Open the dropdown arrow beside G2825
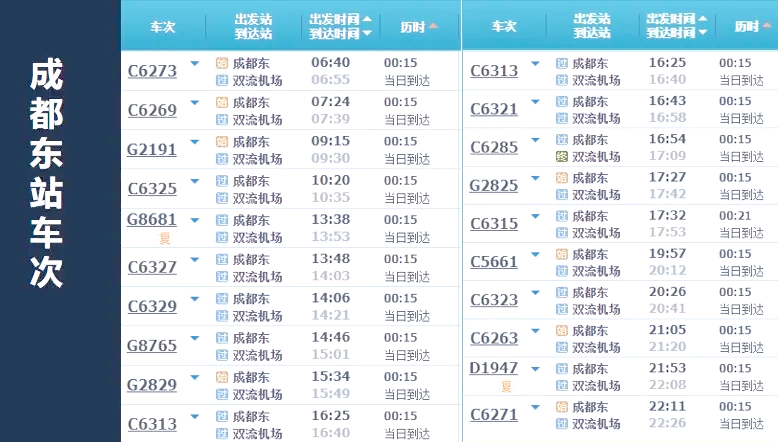 535,178
